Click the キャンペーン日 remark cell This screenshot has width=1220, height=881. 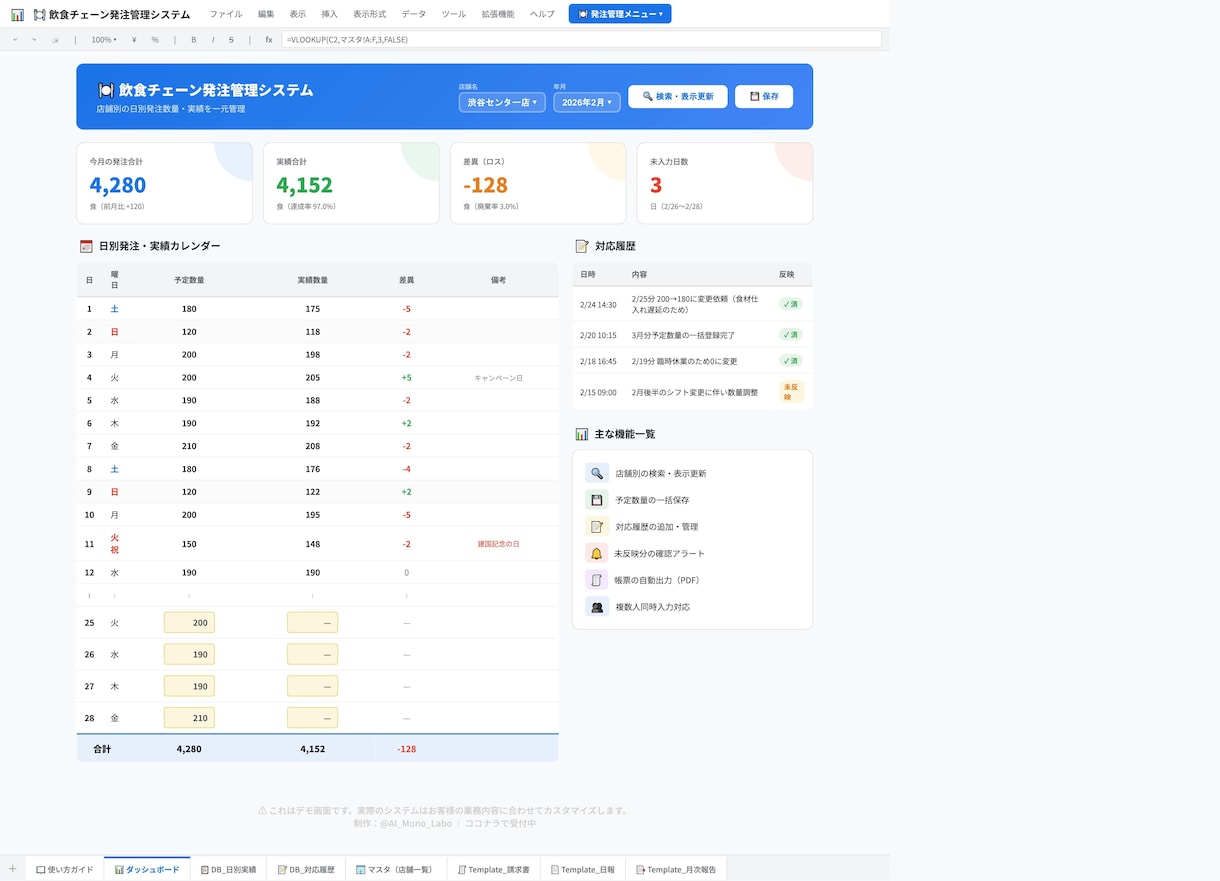(498, 378)
